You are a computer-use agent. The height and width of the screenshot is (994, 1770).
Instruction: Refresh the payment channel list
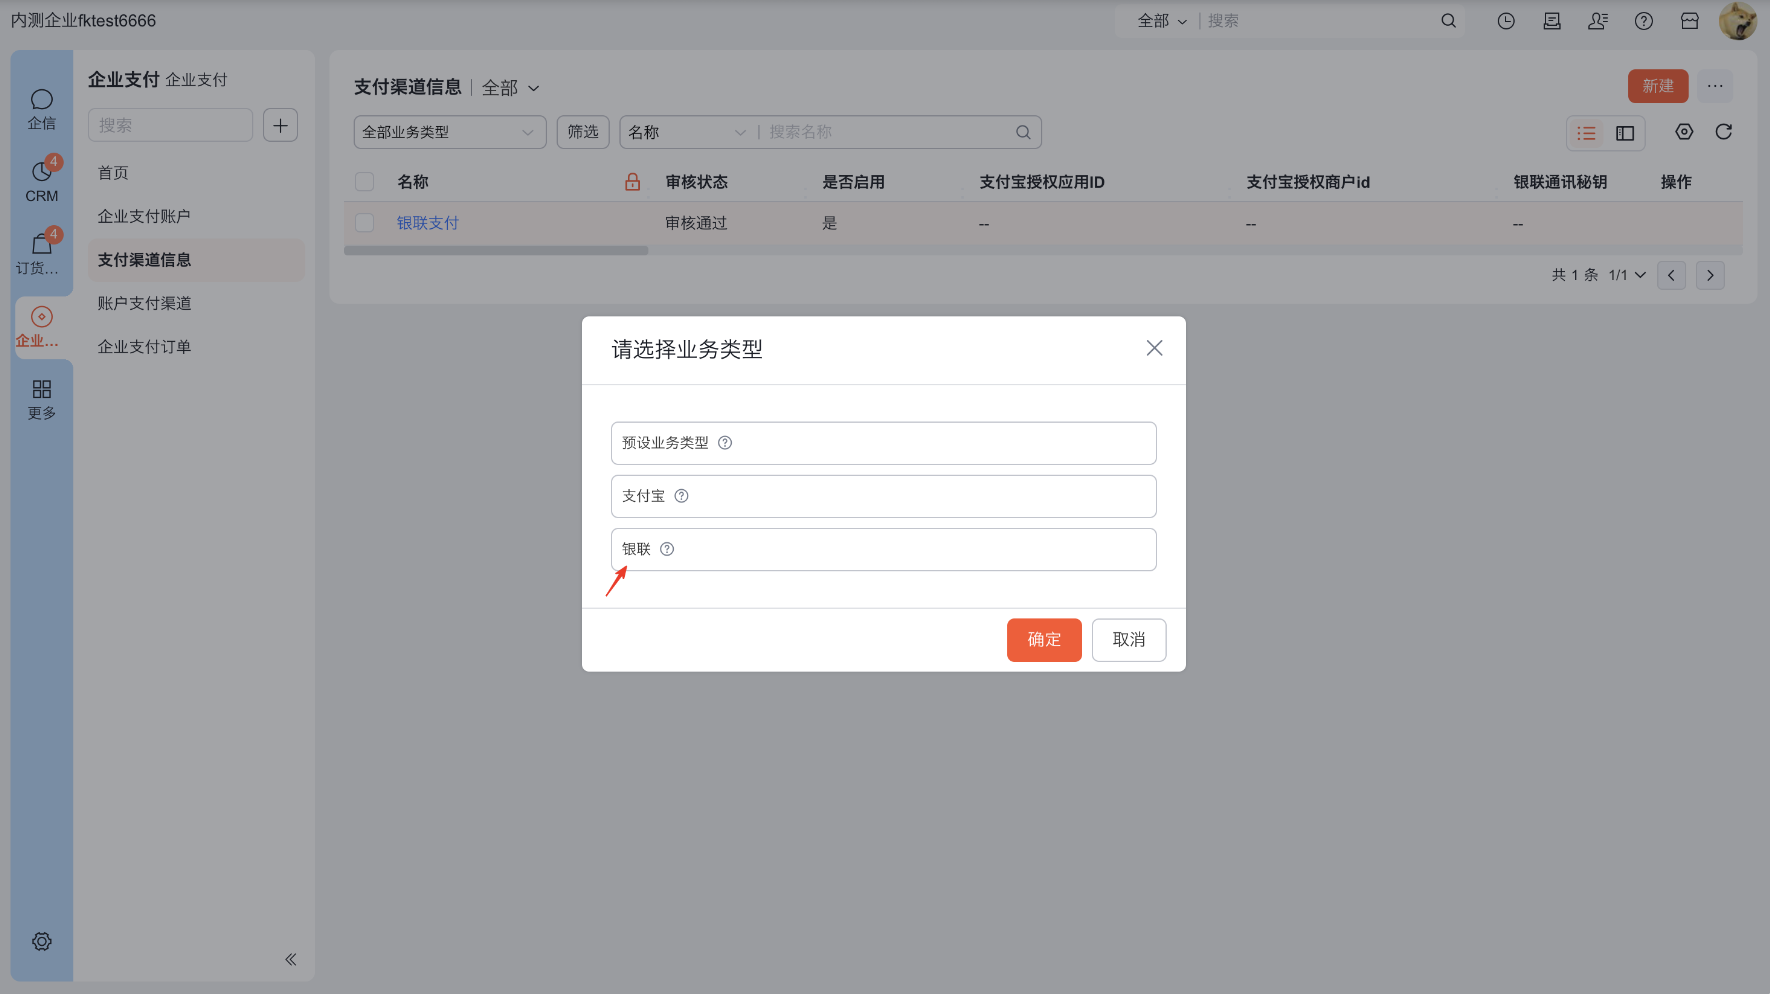point(1724,132)
